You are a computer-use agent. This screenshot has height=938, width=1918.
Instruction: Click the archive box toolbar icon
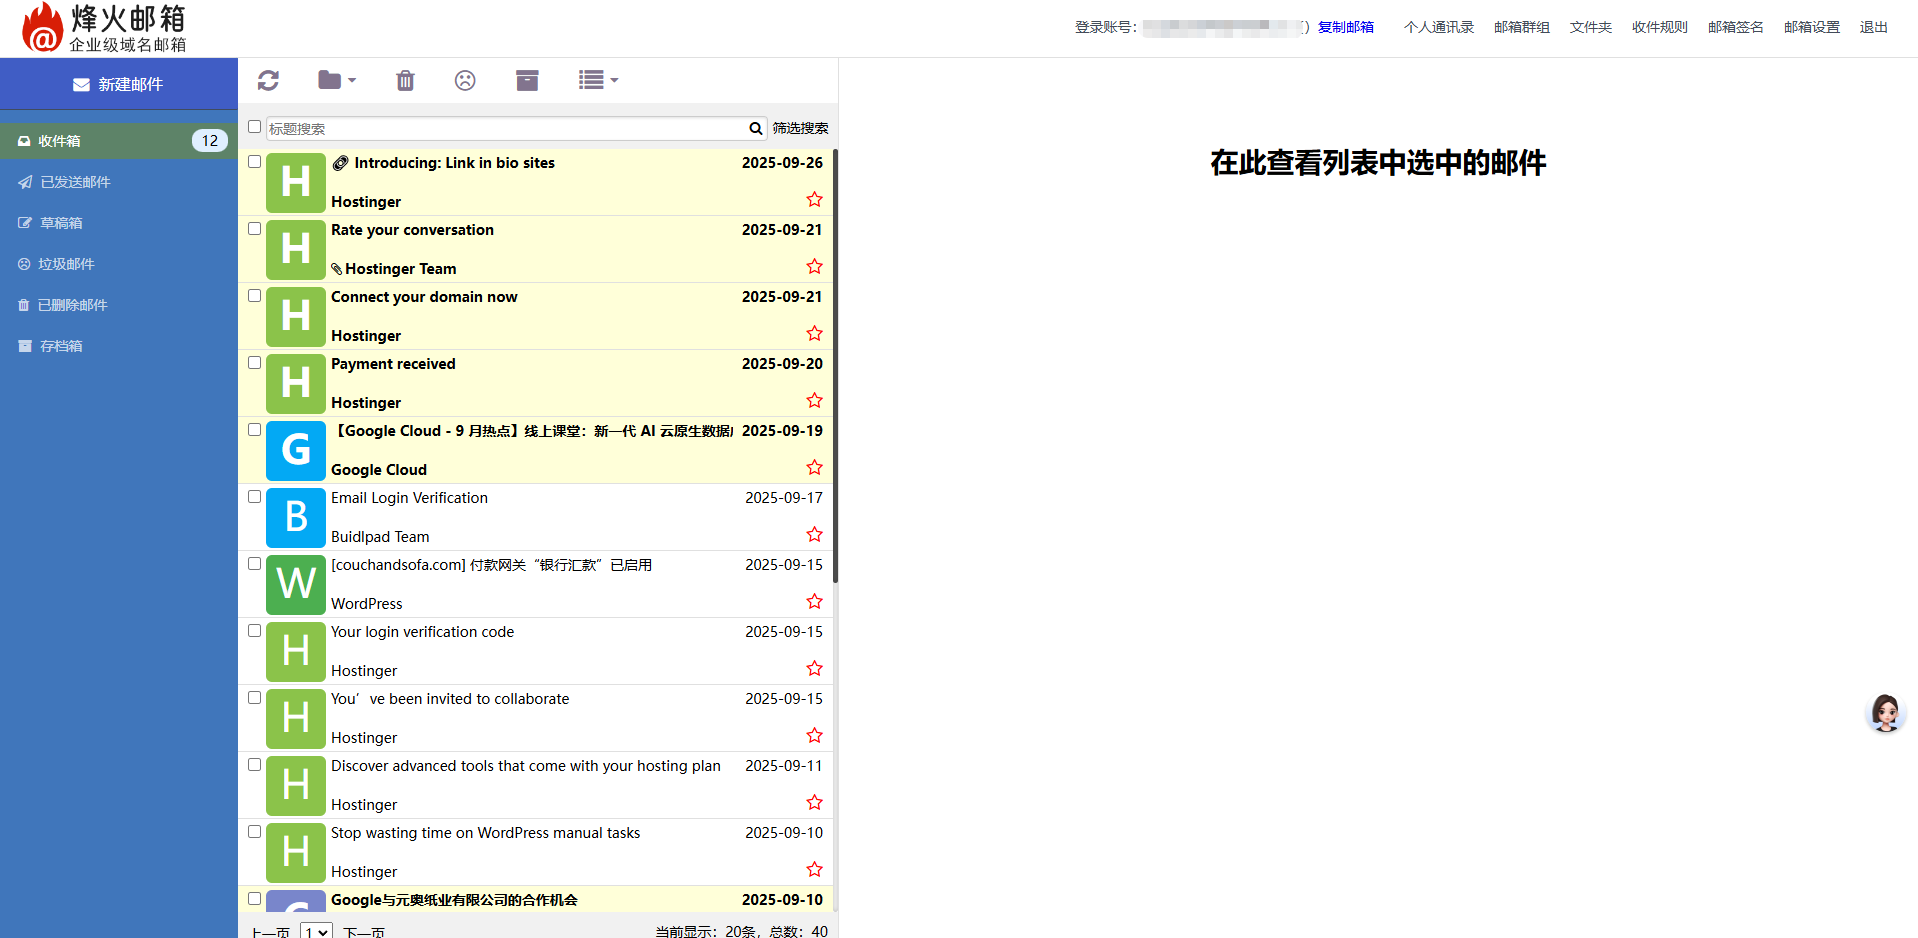click(x=527, y=81)
